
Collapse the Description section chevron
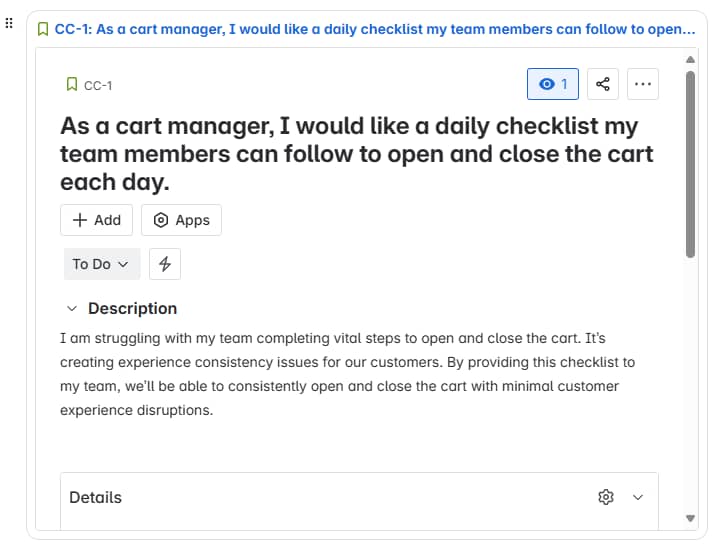coord(71,308)
